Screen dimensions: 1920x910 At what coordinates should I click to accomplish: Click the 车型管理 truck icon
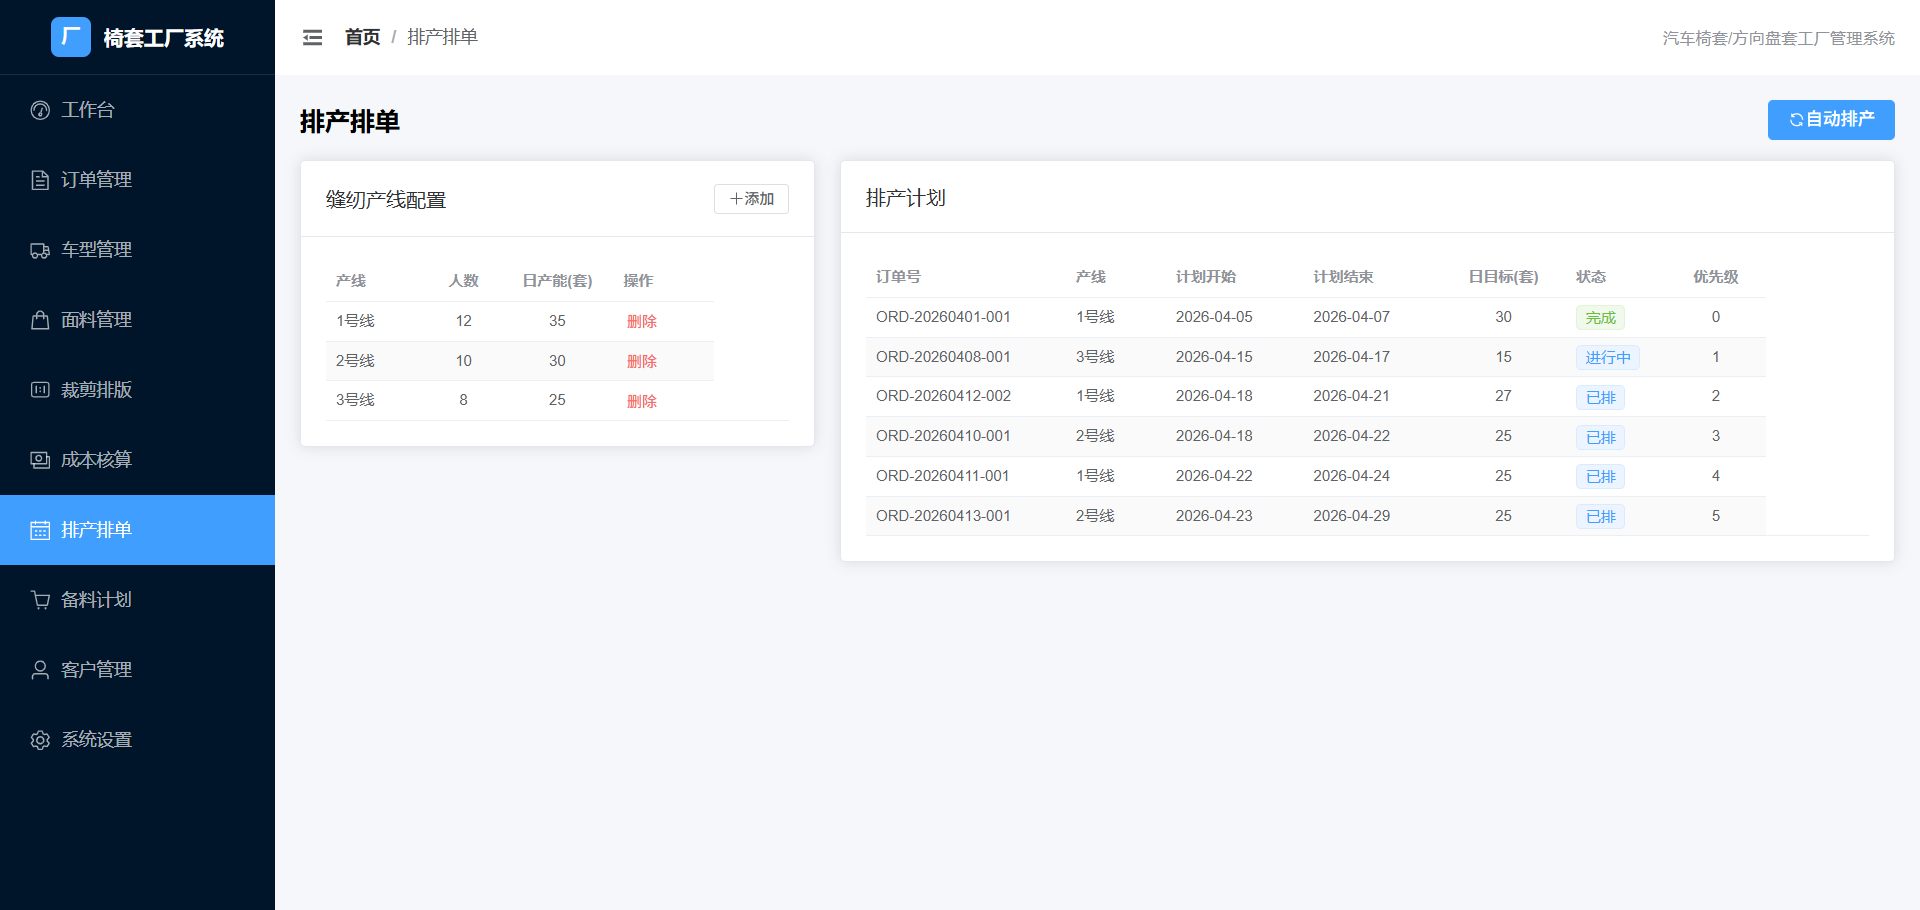point(40,250)
